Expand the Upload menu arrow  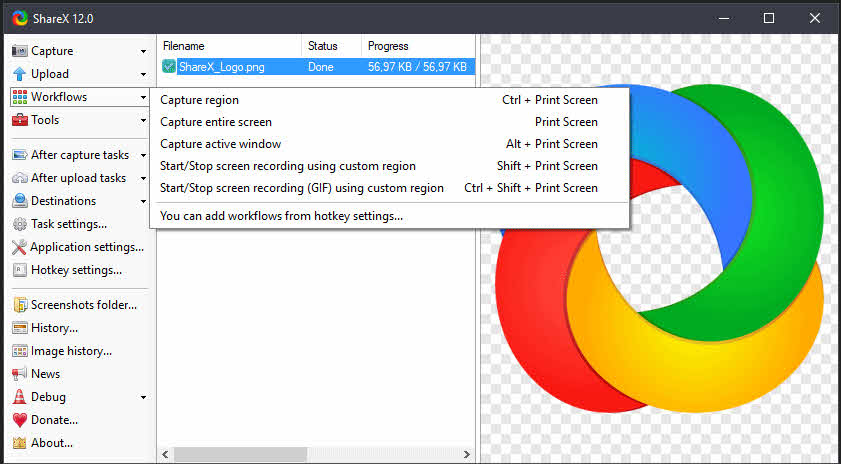(143, 75)
